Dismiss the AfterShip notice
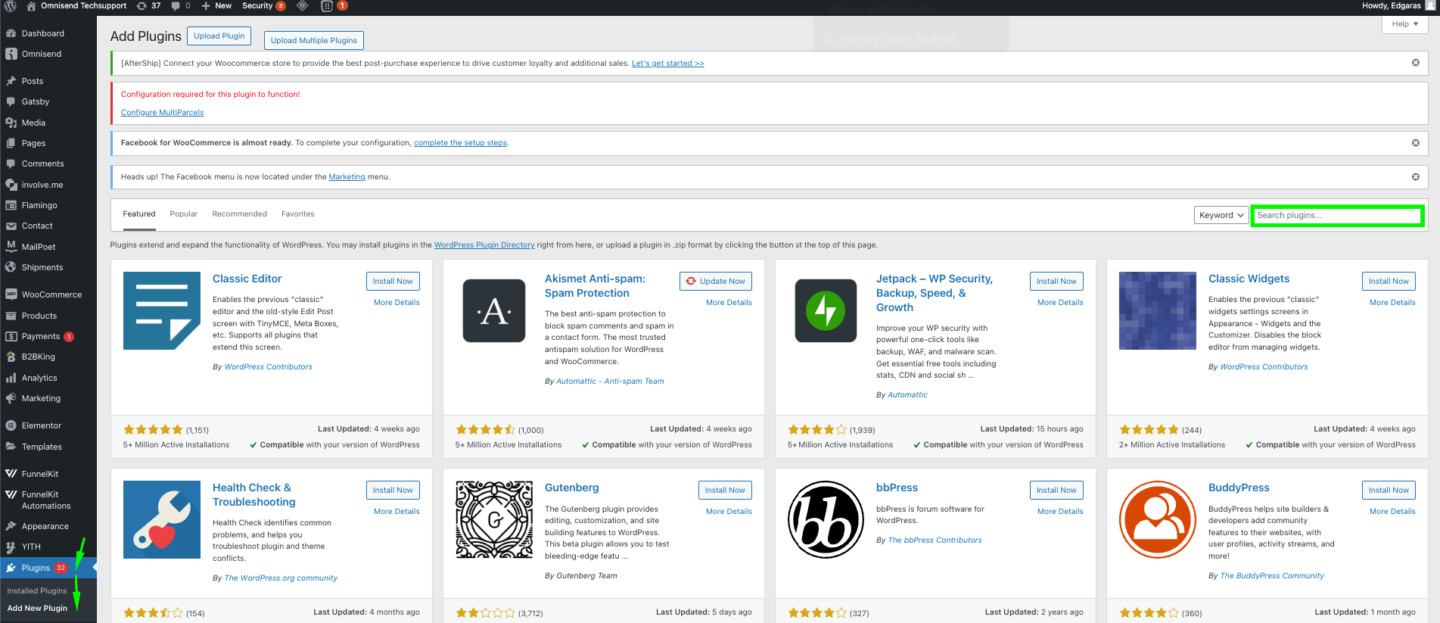This screenshot has height=623, width=1440. pyautogui.click(x=1415, y=62)
